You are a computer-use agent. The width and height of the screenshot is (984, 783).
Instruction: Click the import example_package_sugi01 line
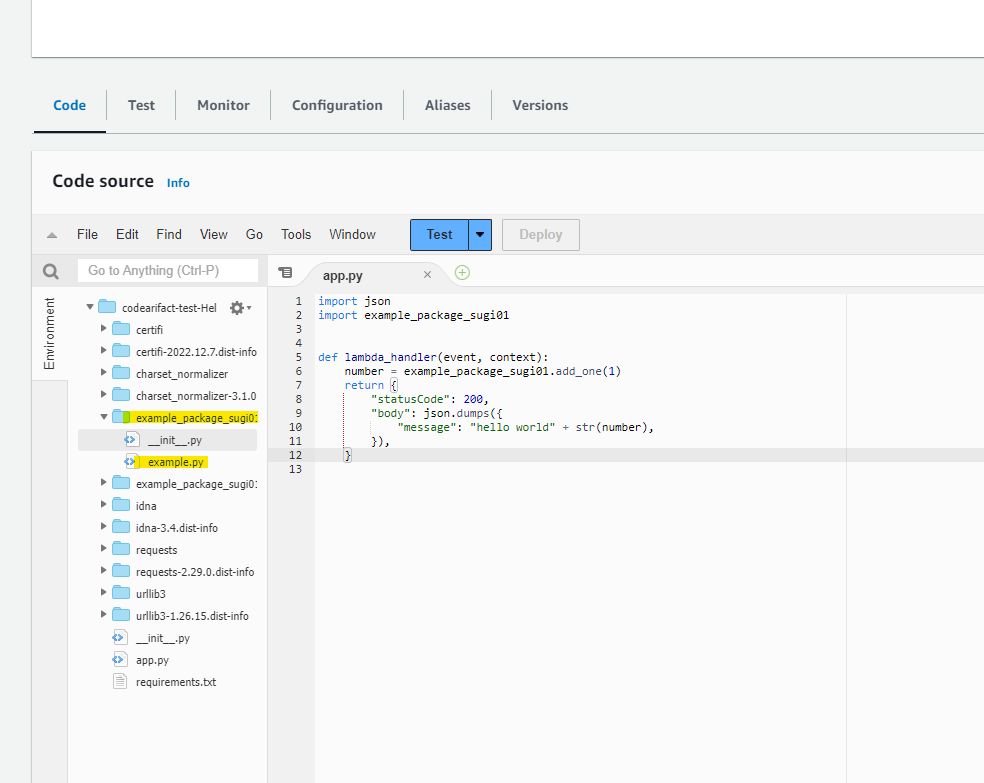click(x=414, y=315)
